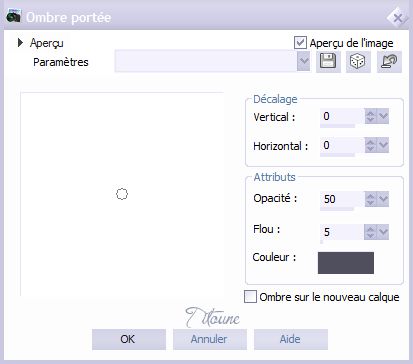Click the randomize parameters dice icon
The width and height of the screenshot is (413, 364).
click(358, 62)
